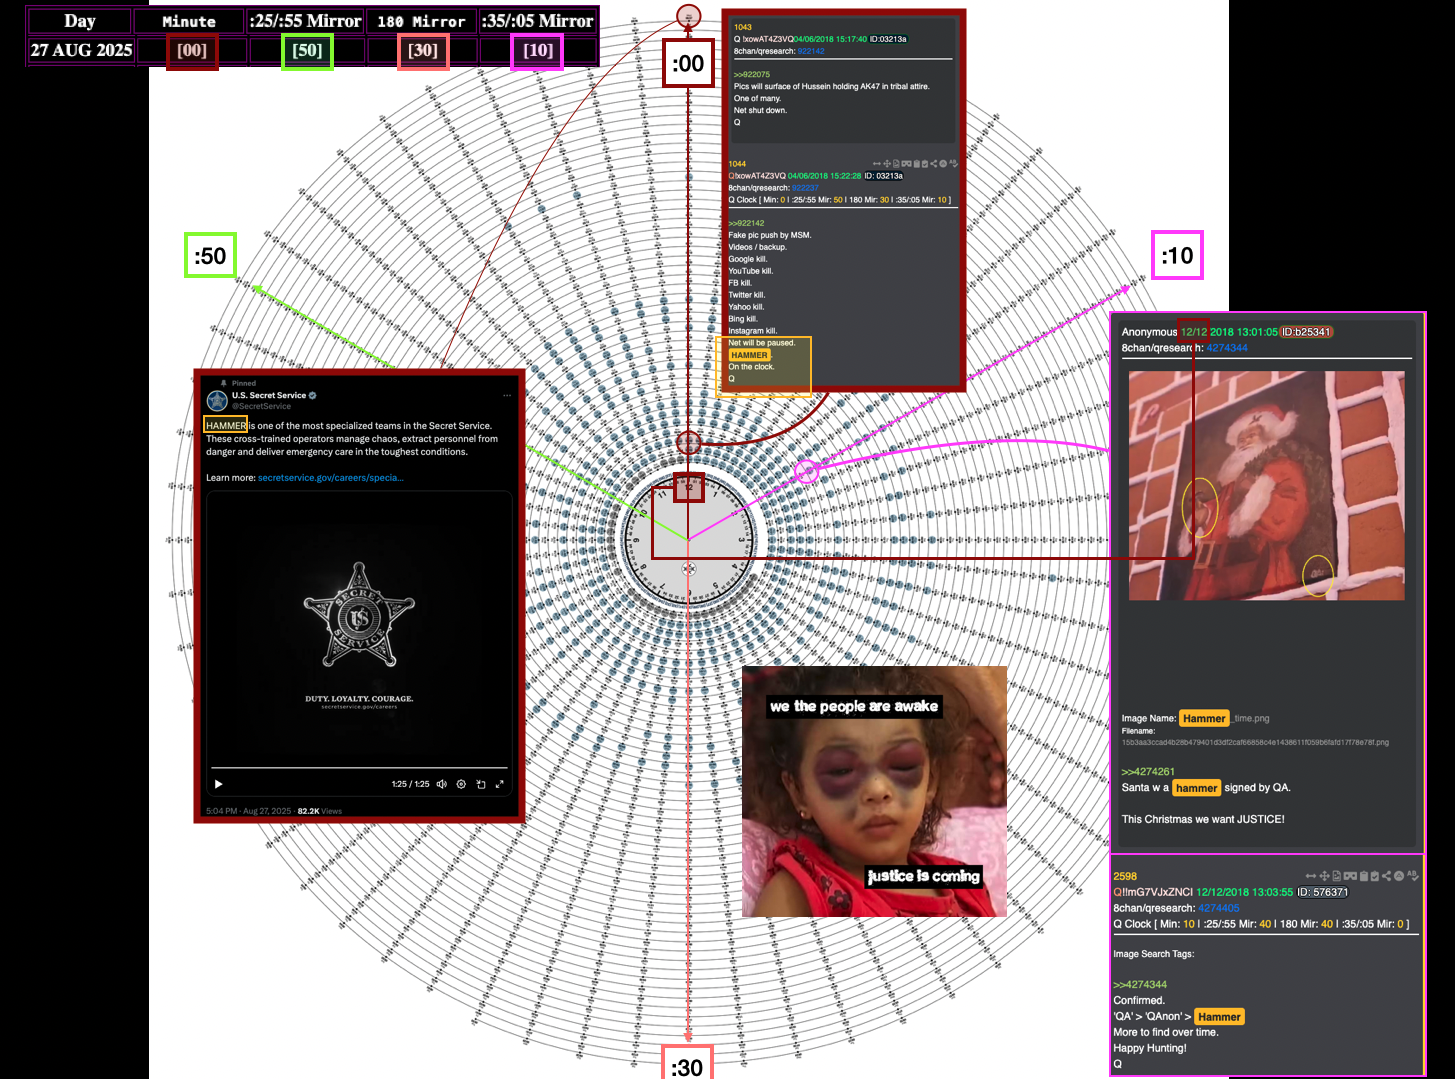1455x1079 pixels.
Task: Open the blue 922237 board link
Action: point(805,188)
